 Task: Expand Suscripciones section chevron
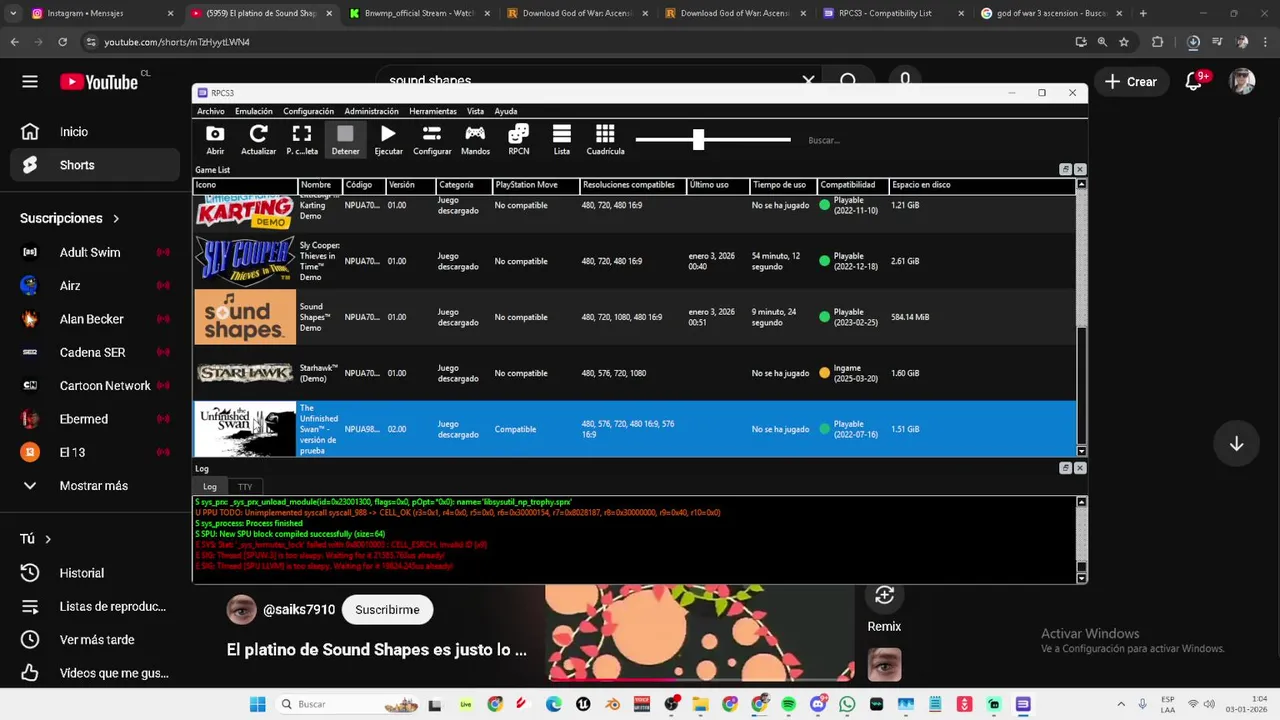coord(116,218)
